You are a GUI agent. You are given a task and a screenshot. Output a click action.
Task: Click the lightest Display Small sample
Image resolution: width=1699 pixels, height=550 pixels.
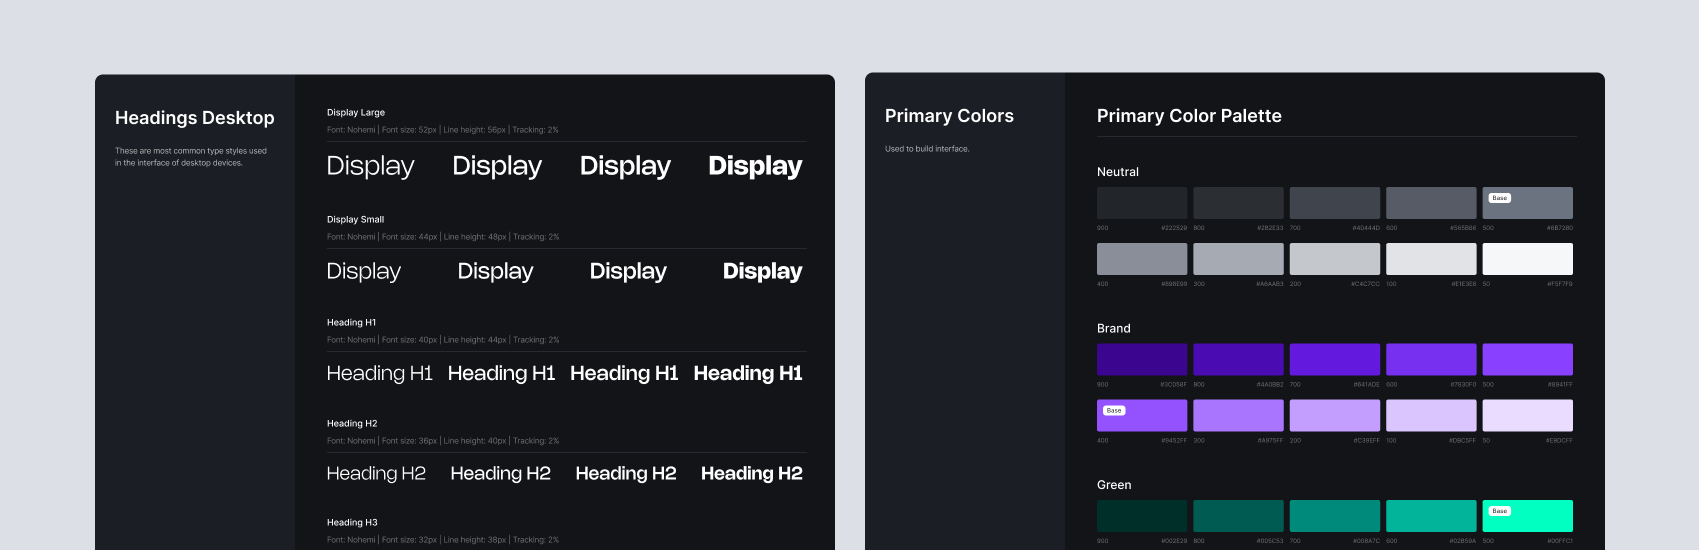pos(364,272)
